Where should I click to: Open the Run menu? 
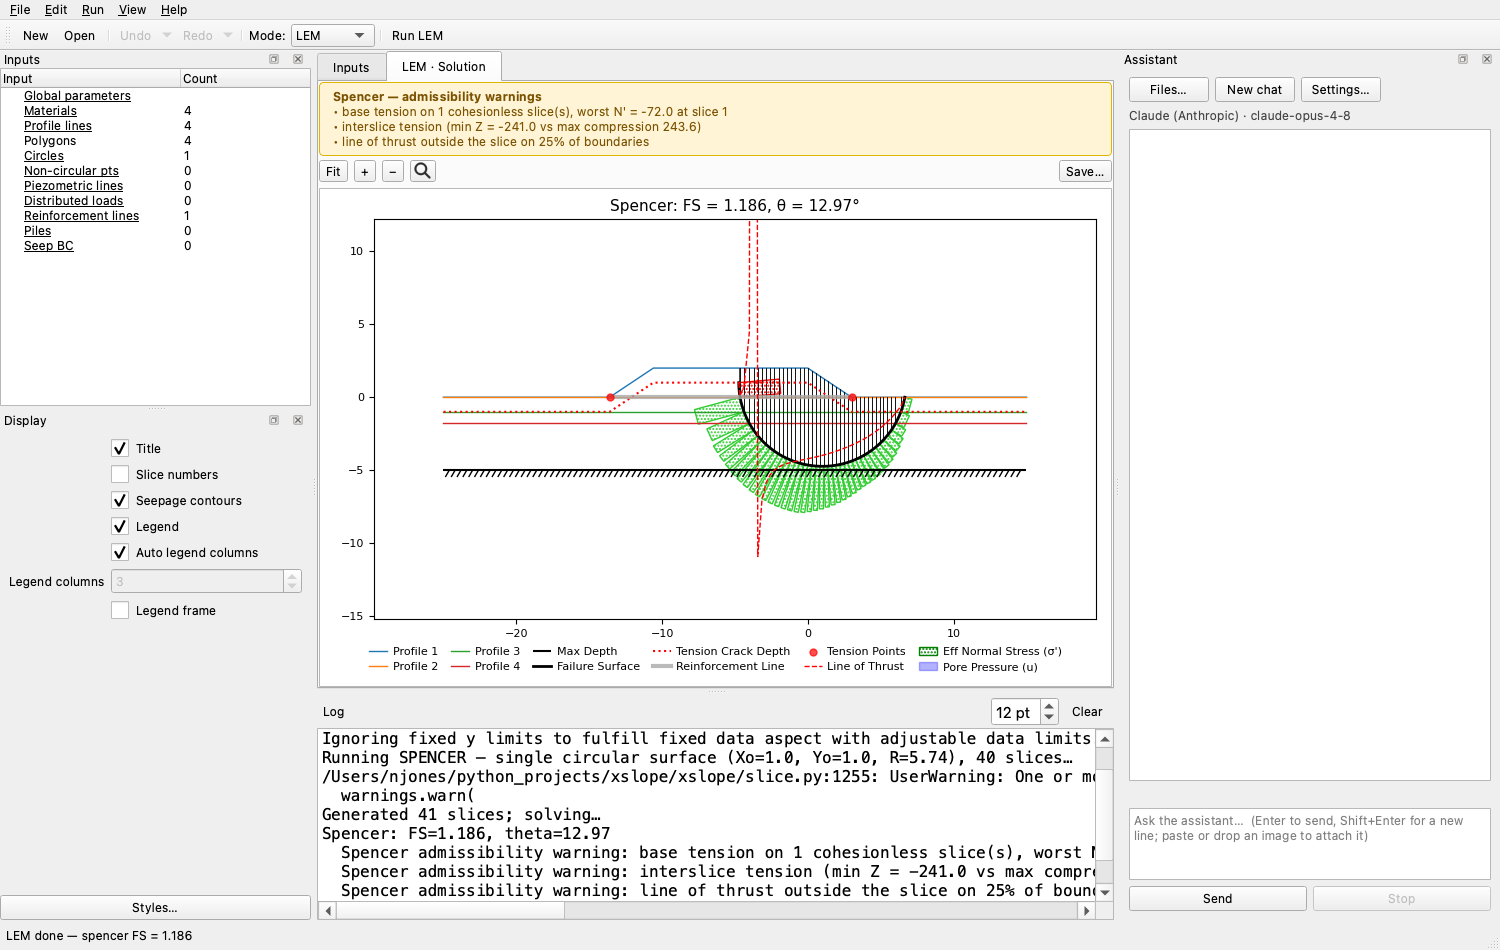tap(93, 9)
